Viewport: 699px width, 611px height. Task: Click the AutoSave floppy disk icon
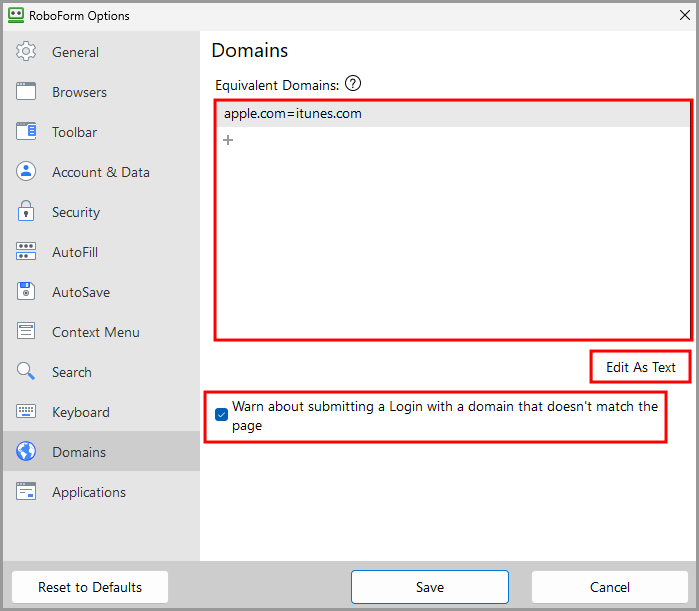pos(26,291)
